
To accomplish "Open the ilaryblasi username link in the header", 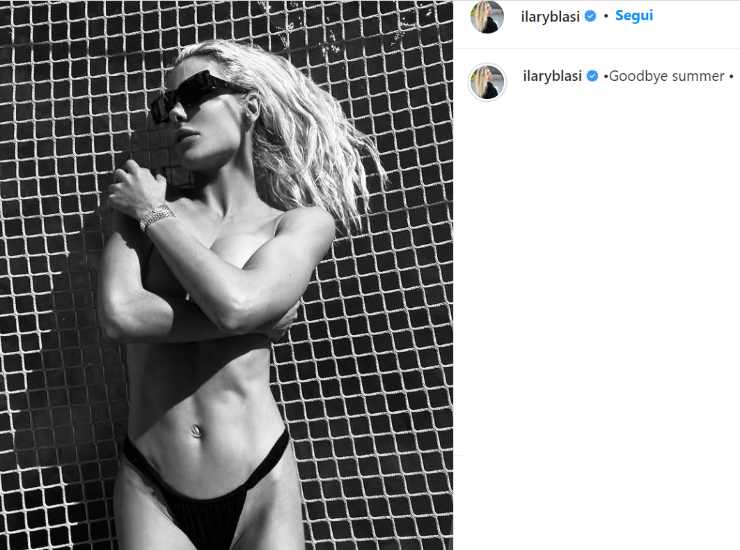I will 550,17.
